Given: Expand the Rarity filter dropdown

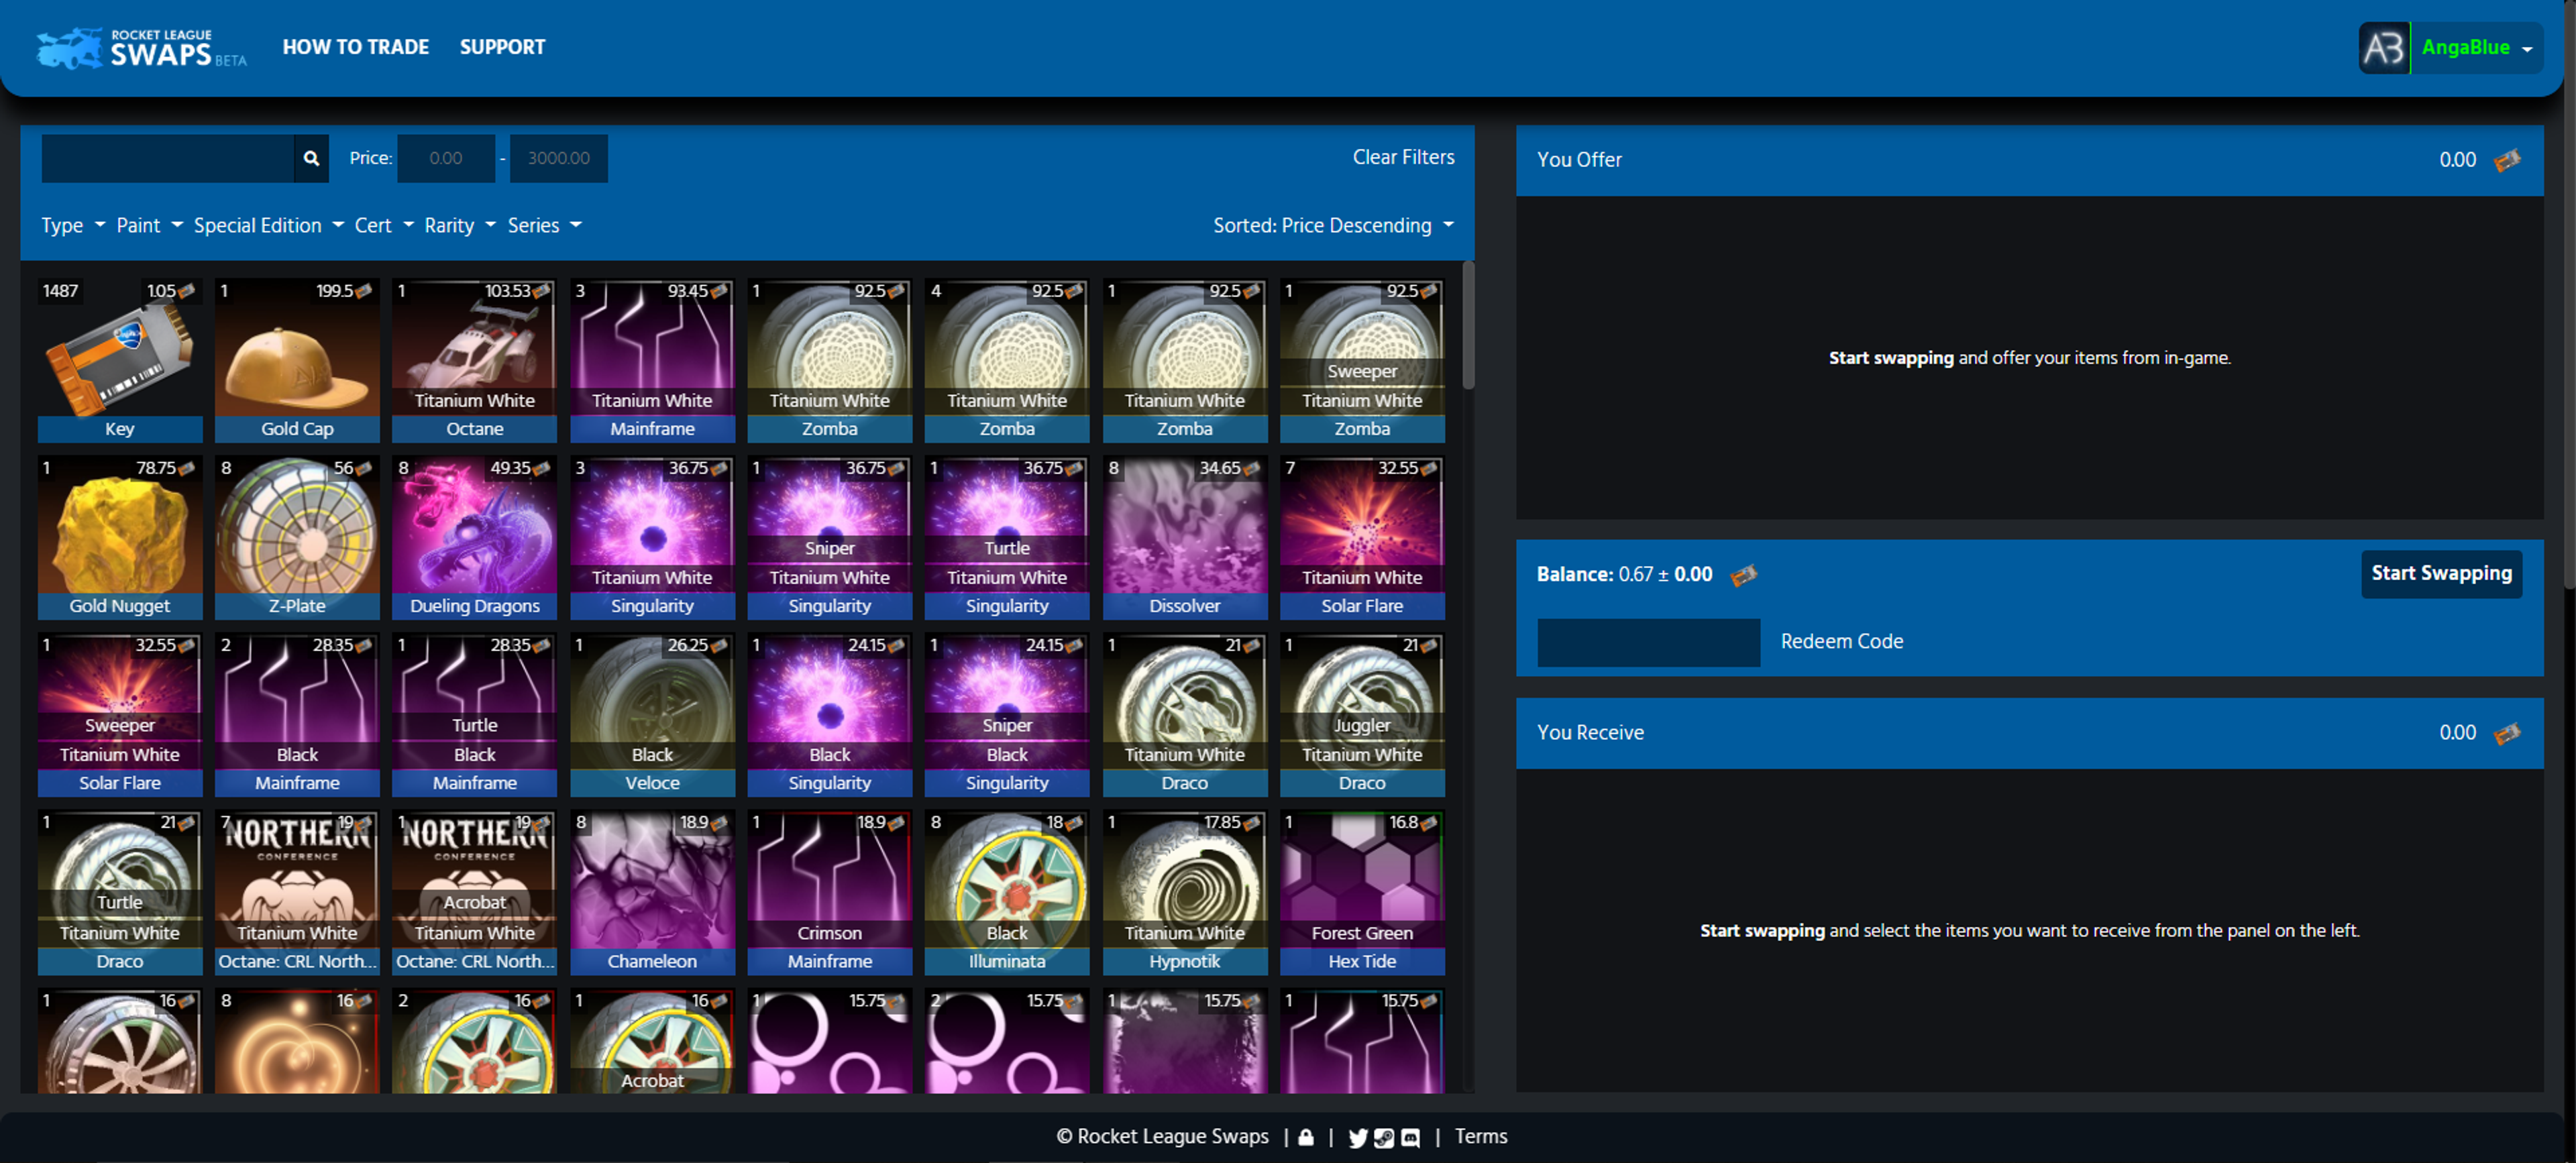Looking at the screenshot, I should click(x=459, y=225).
